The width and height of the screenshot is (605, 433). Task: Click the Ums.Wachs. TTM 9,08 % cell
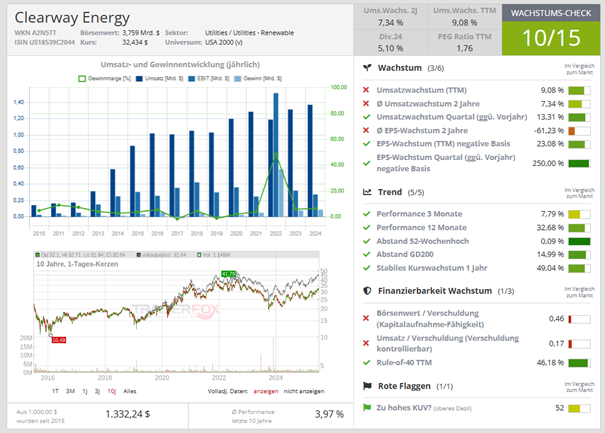465,17
